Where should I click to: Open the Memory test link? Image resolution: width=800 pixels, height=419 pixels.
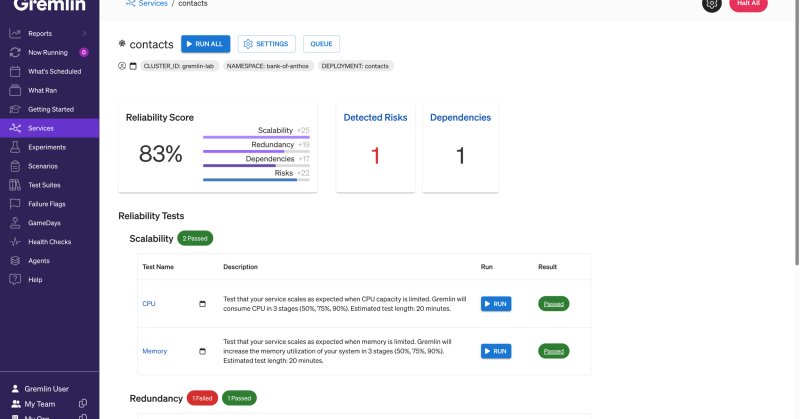[155, 351]
